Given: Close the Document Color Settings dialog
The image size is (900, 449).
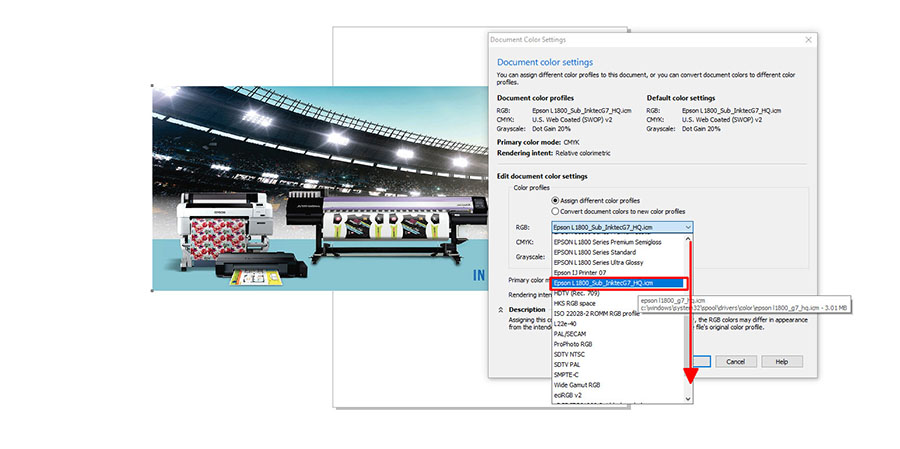Looking at the screenshot, I should click(808, 40).
